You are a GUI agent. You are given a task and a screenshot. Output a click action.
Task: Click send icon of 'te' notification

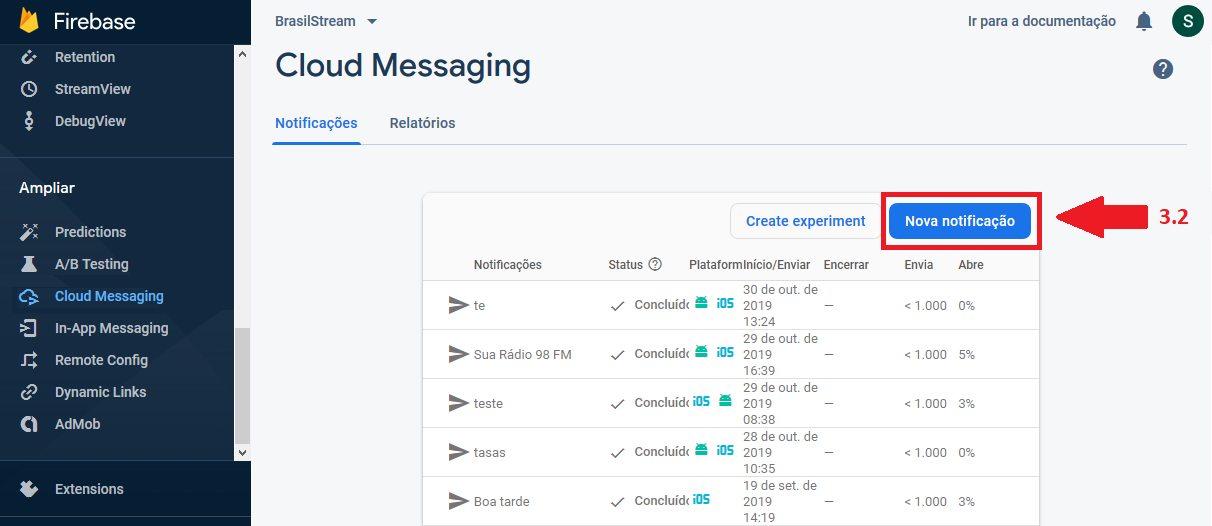coord(458,305)
